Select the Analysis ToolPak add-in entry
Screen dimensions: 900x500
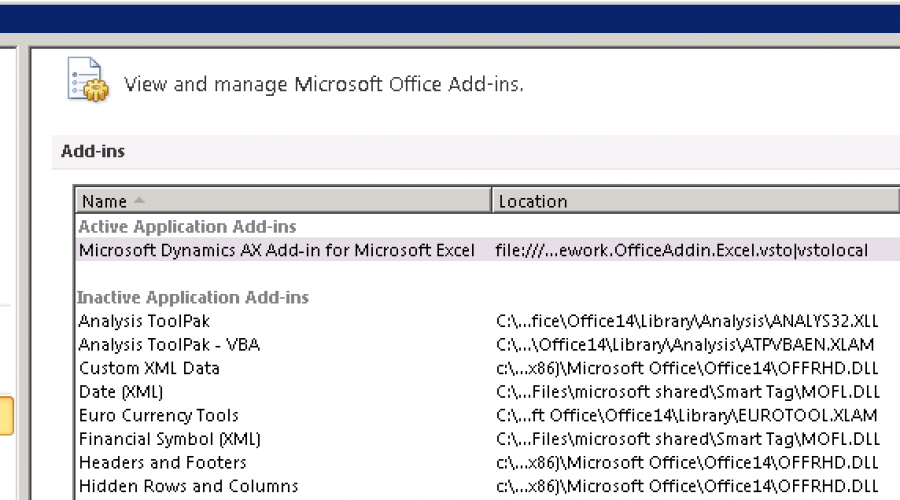(144, 321)
